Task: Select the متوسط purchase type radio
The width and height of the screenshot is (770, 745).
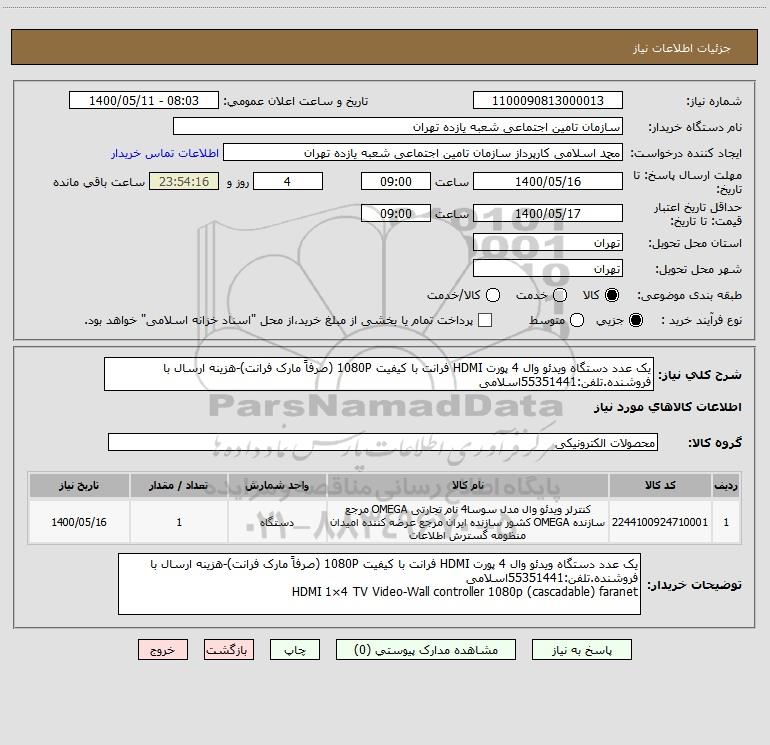Action: [x=577, y=320]
